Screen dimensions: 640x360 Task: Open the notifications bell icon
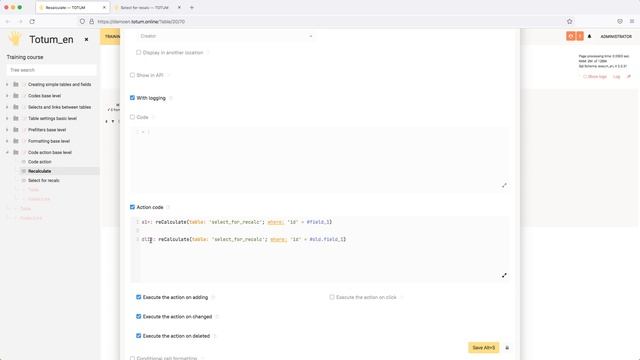coord(589,36)
